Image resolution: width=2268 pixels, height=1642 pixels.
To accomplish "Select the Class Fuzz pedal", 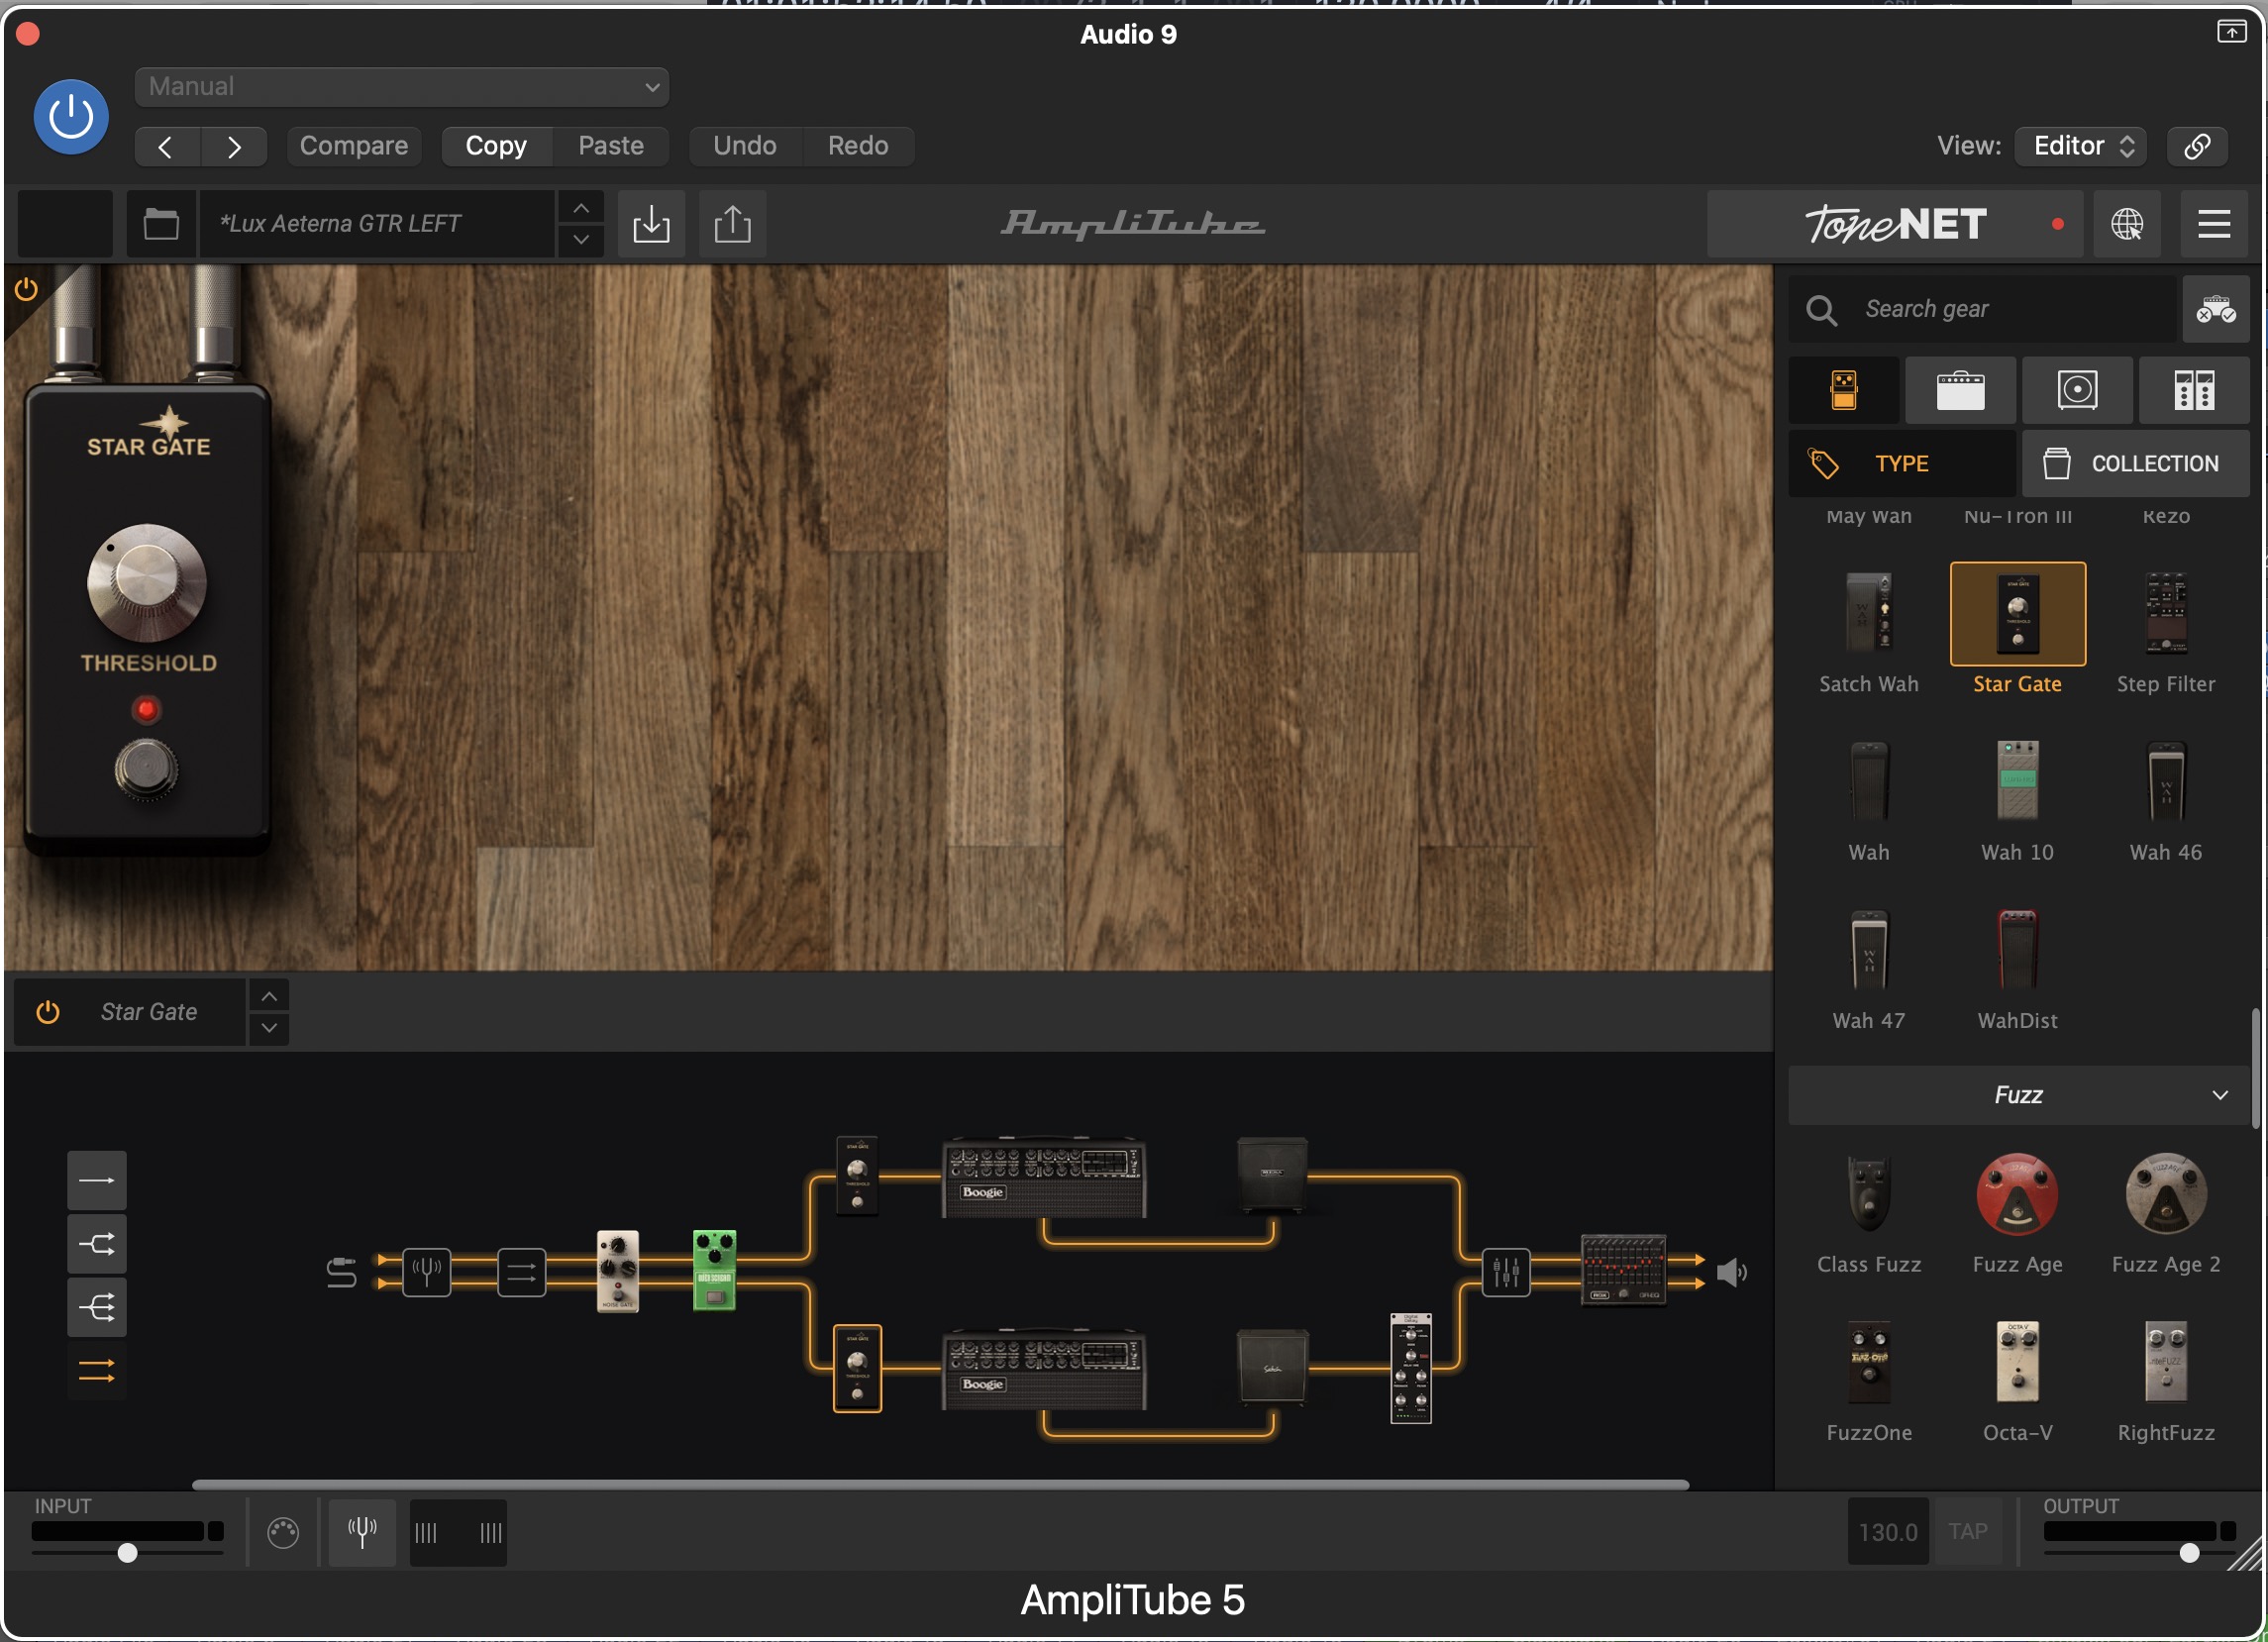I will pyautogui.click(x=1868, y=1194).
